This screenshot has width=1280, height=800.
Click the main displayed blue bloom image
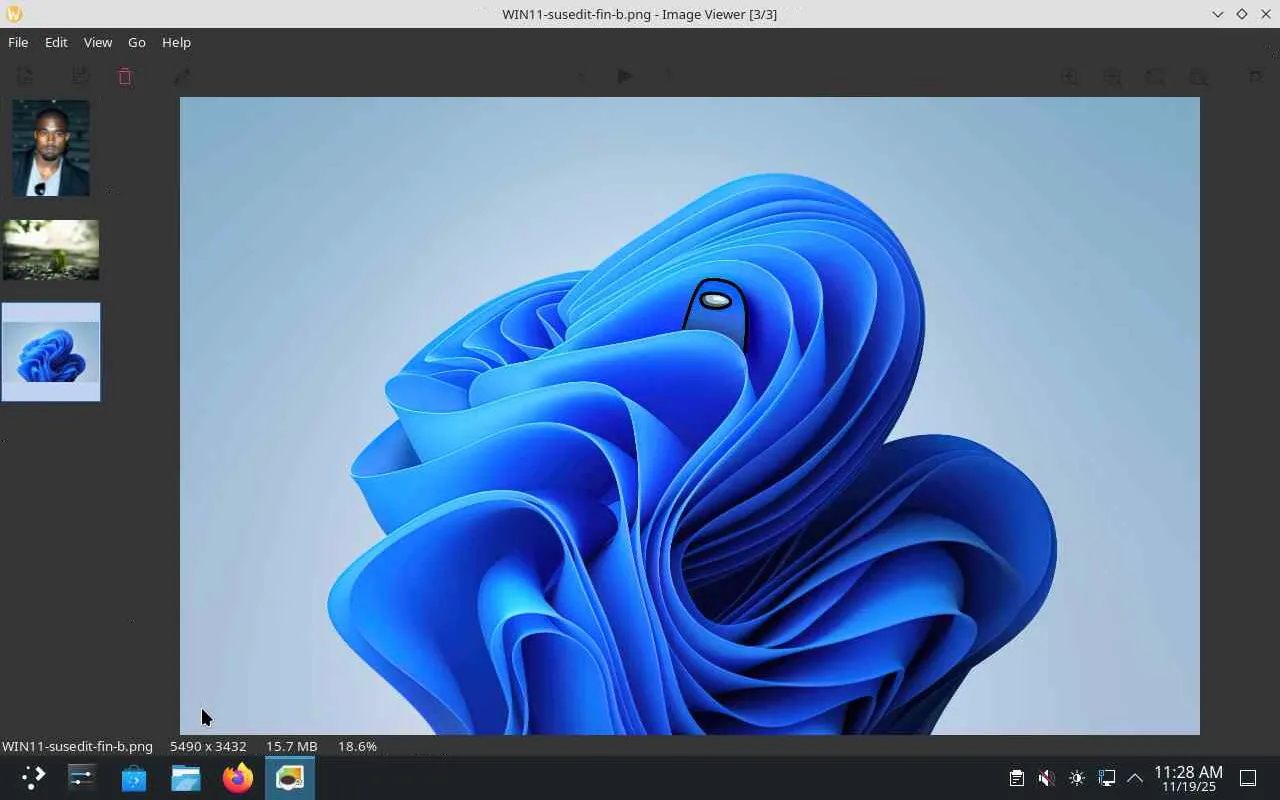point(690,416)
